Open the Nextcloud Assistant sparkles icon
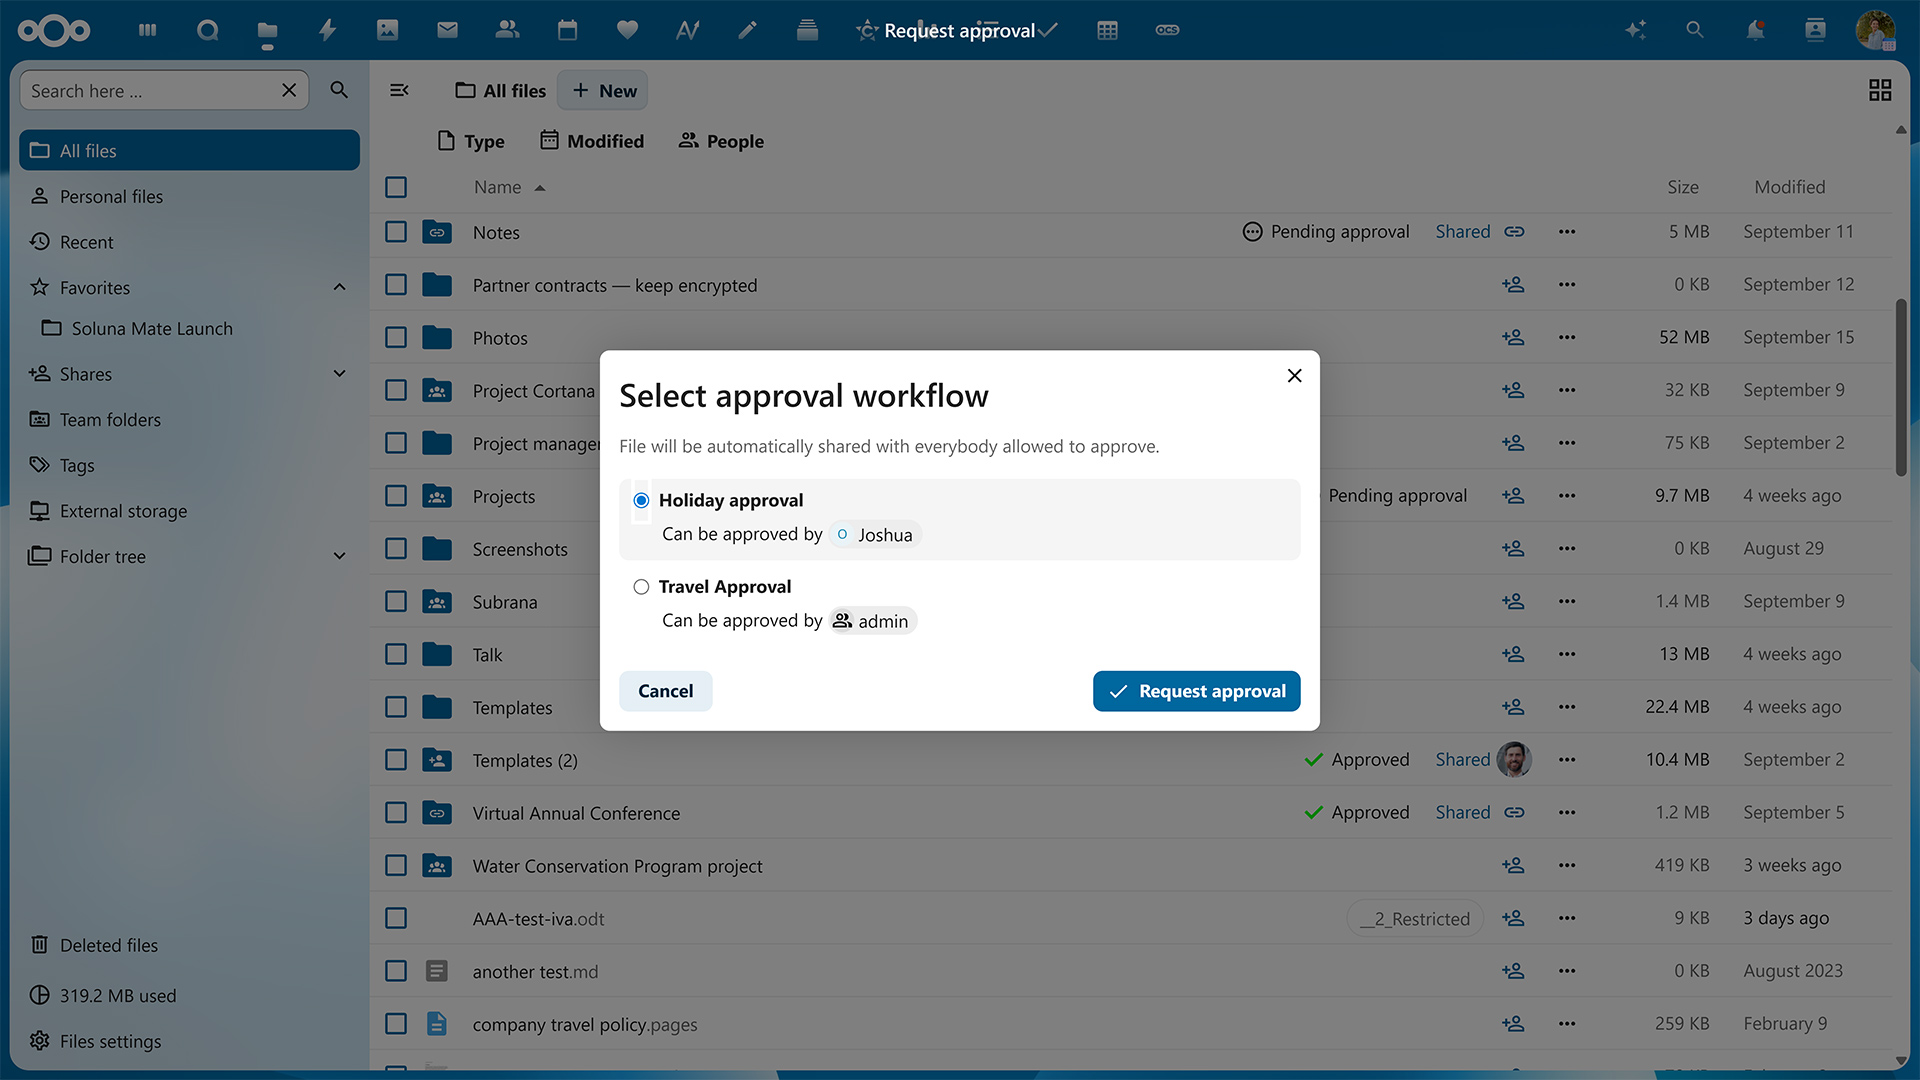The width and height of the screenshot is (1920, 1080). [1635, 30]
